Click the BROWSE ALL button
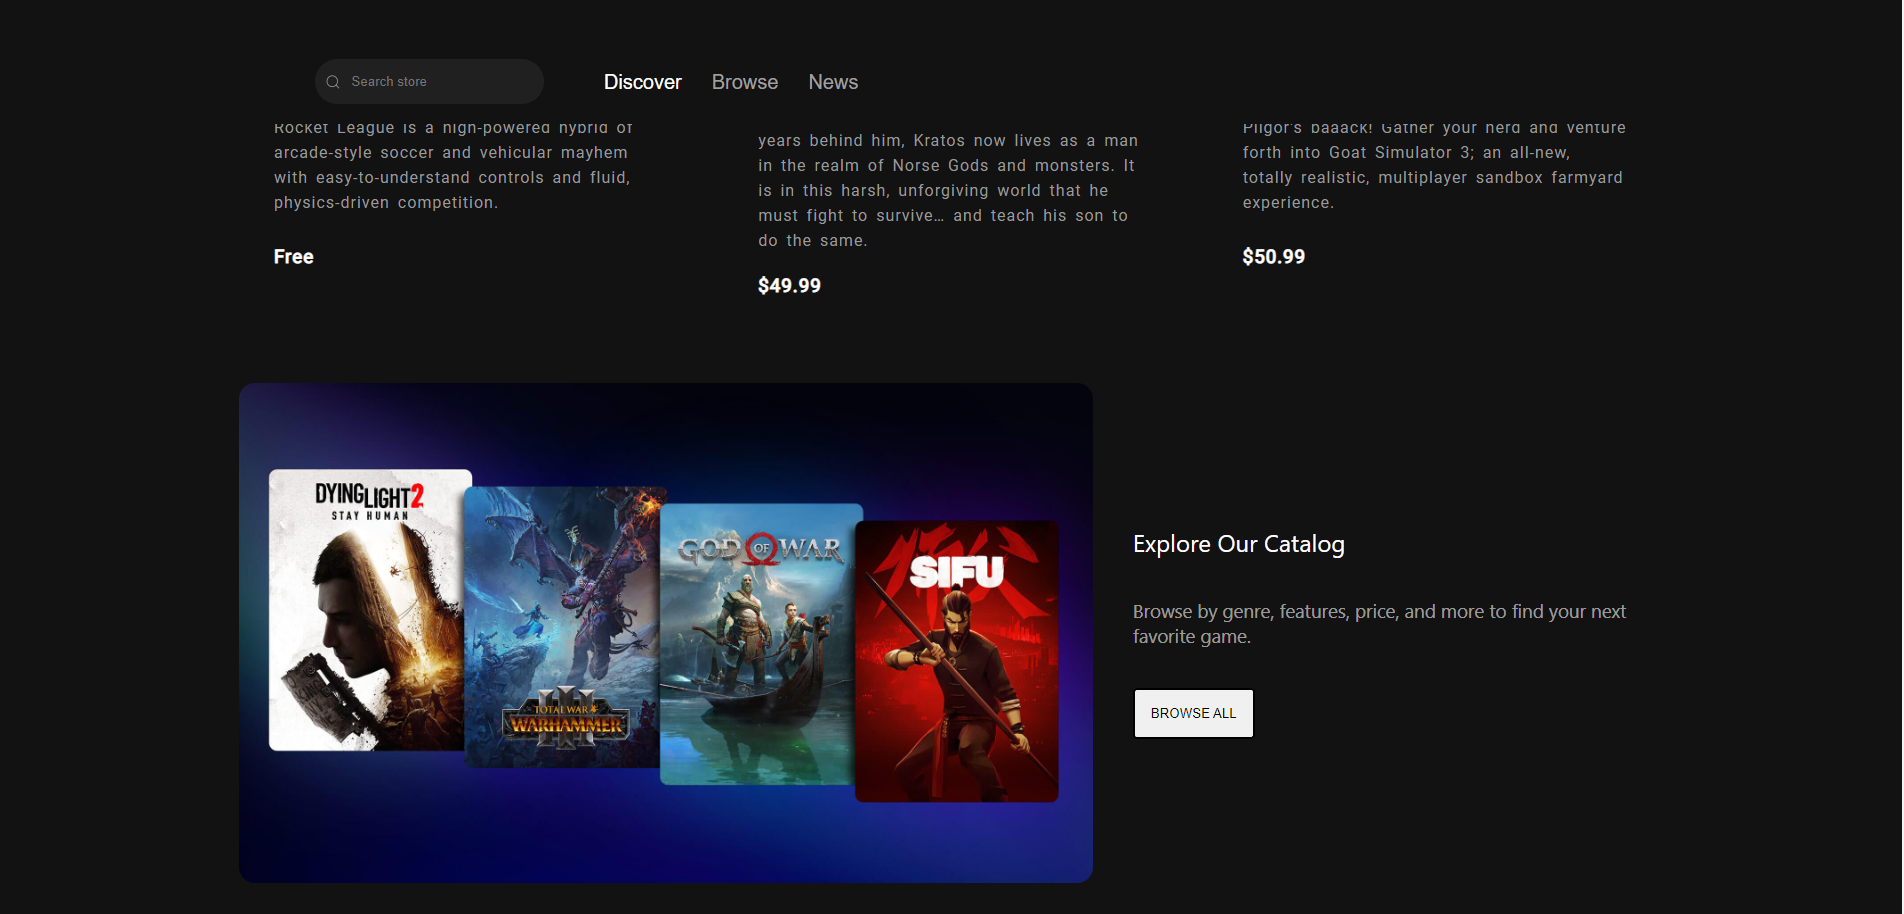1904x914 pixels. [1193, 713]
